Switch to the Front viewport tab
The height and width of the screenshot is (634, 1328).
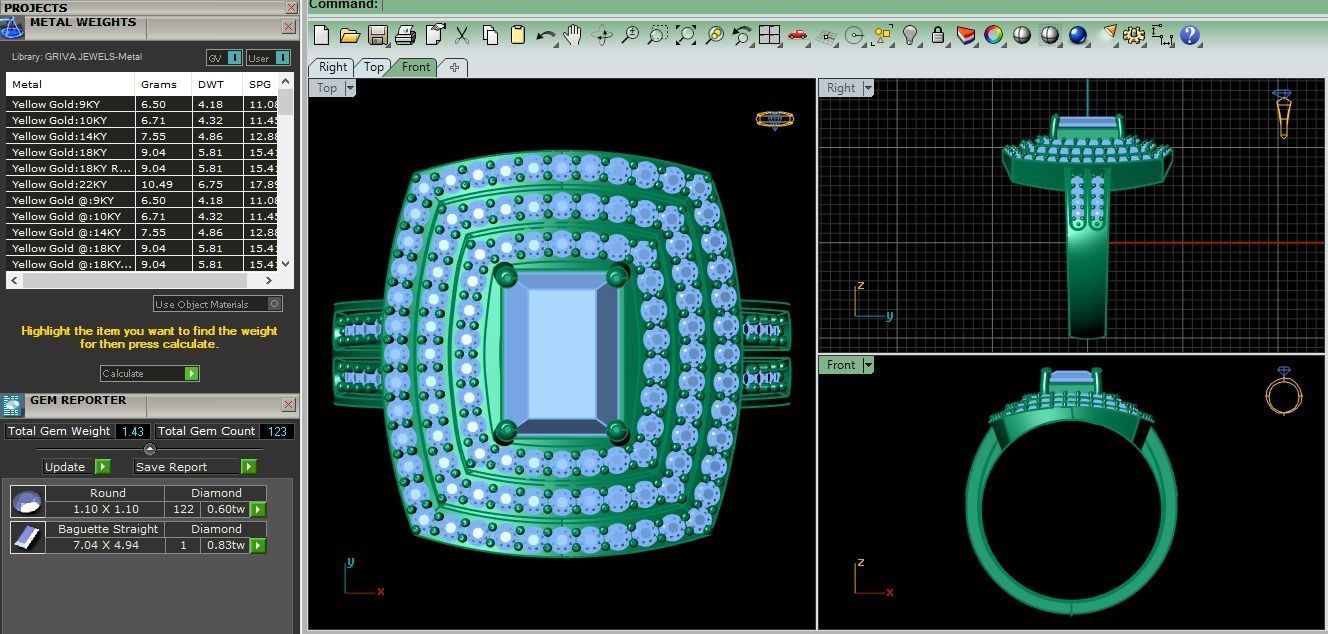tap(416, 67)
